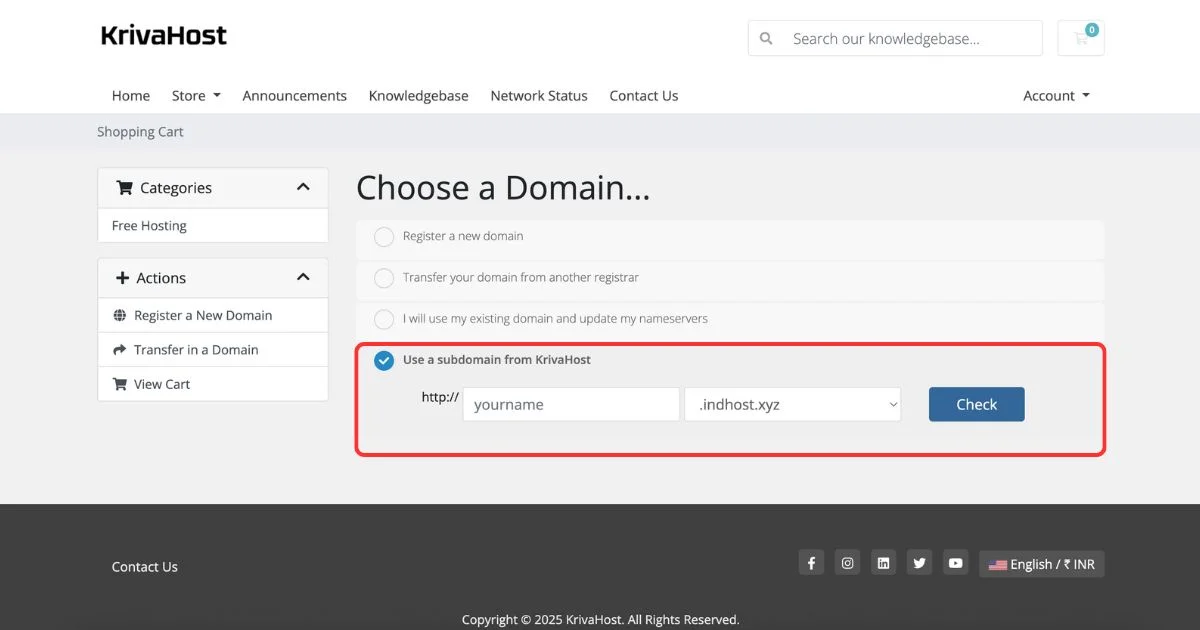Viewport: 1200px width, 630px height.
Task: Click footer Contact Us link
Action: coord(145,567)
